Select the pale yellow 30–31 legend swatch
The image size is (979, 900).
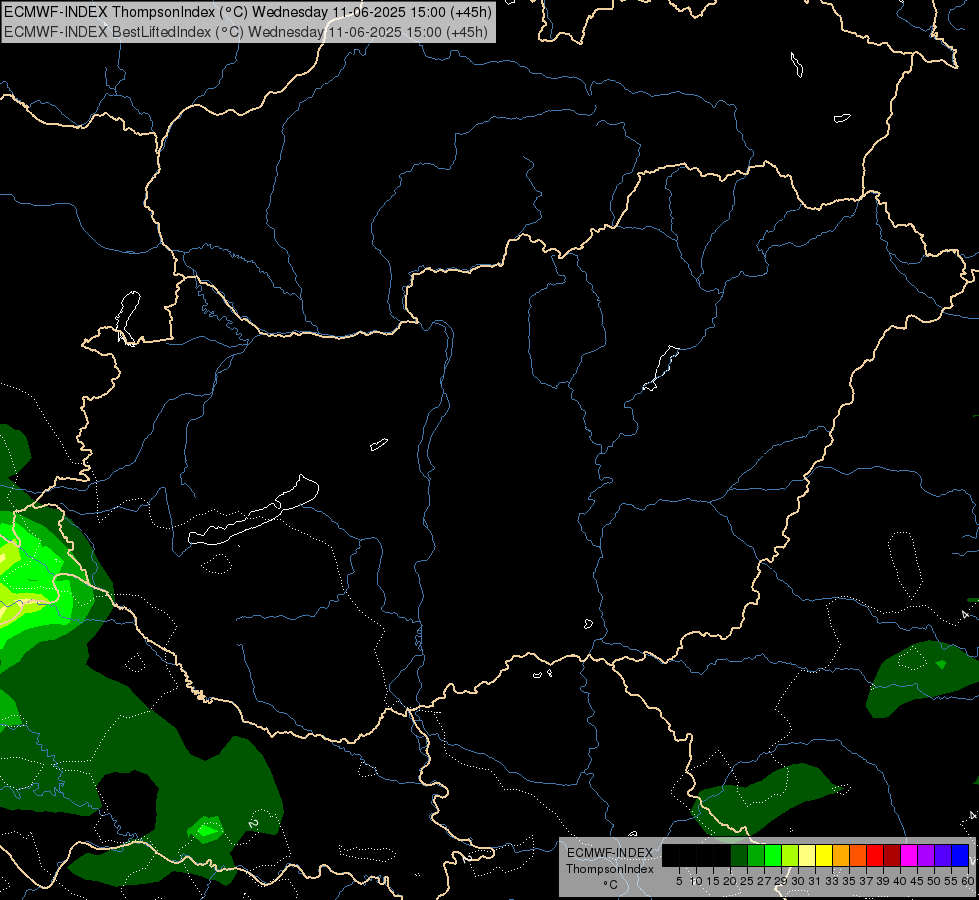(807, 855)
